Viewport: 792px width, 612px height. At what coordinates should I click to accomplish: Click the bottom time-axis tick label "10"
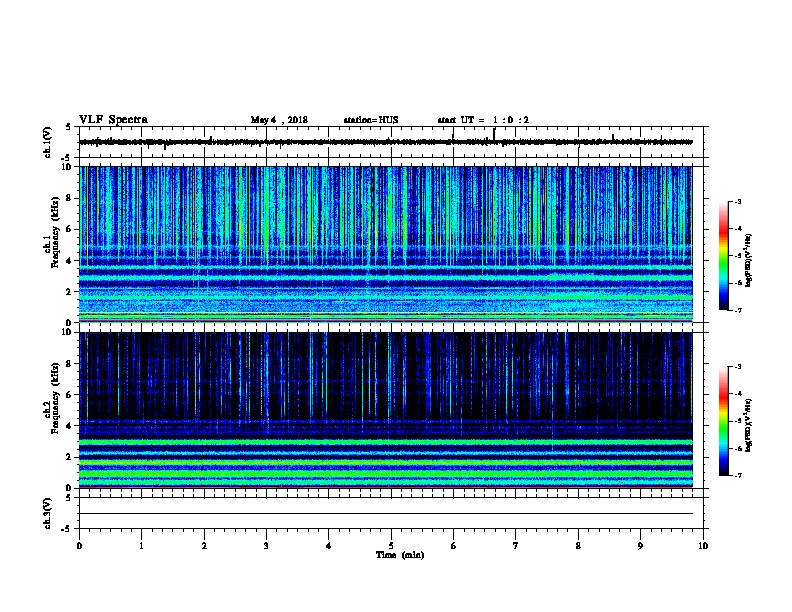click(703, 546)
